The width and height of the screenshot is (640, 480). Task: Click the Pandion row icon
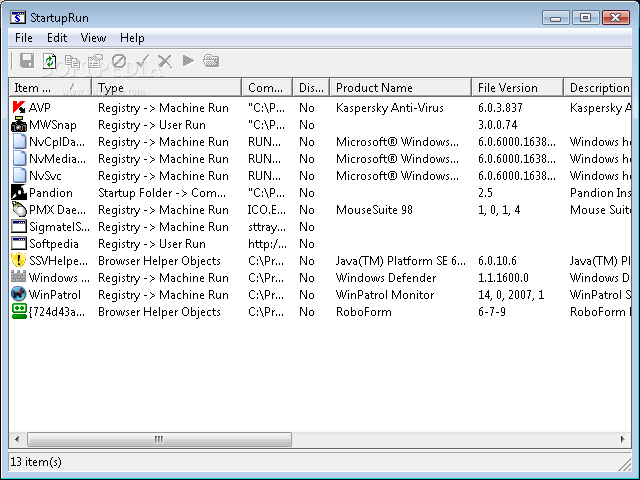click(x=19, y=192)
